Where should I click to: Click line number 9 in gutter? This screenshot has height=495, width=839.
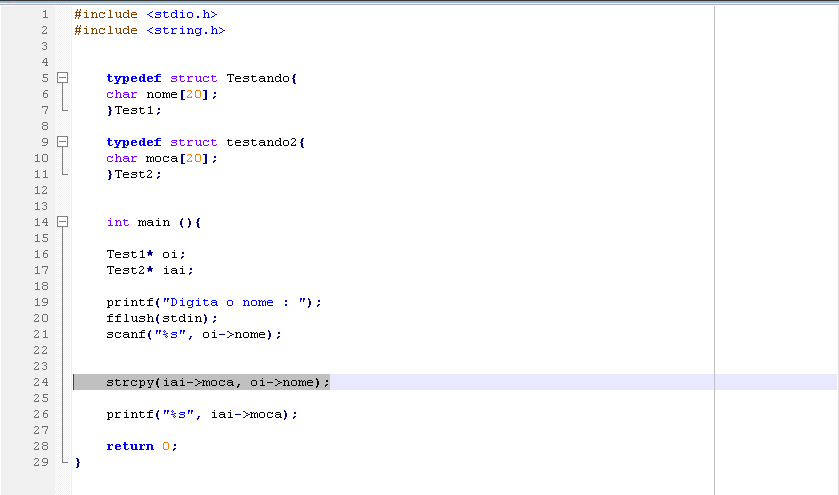tap(45, 142)
